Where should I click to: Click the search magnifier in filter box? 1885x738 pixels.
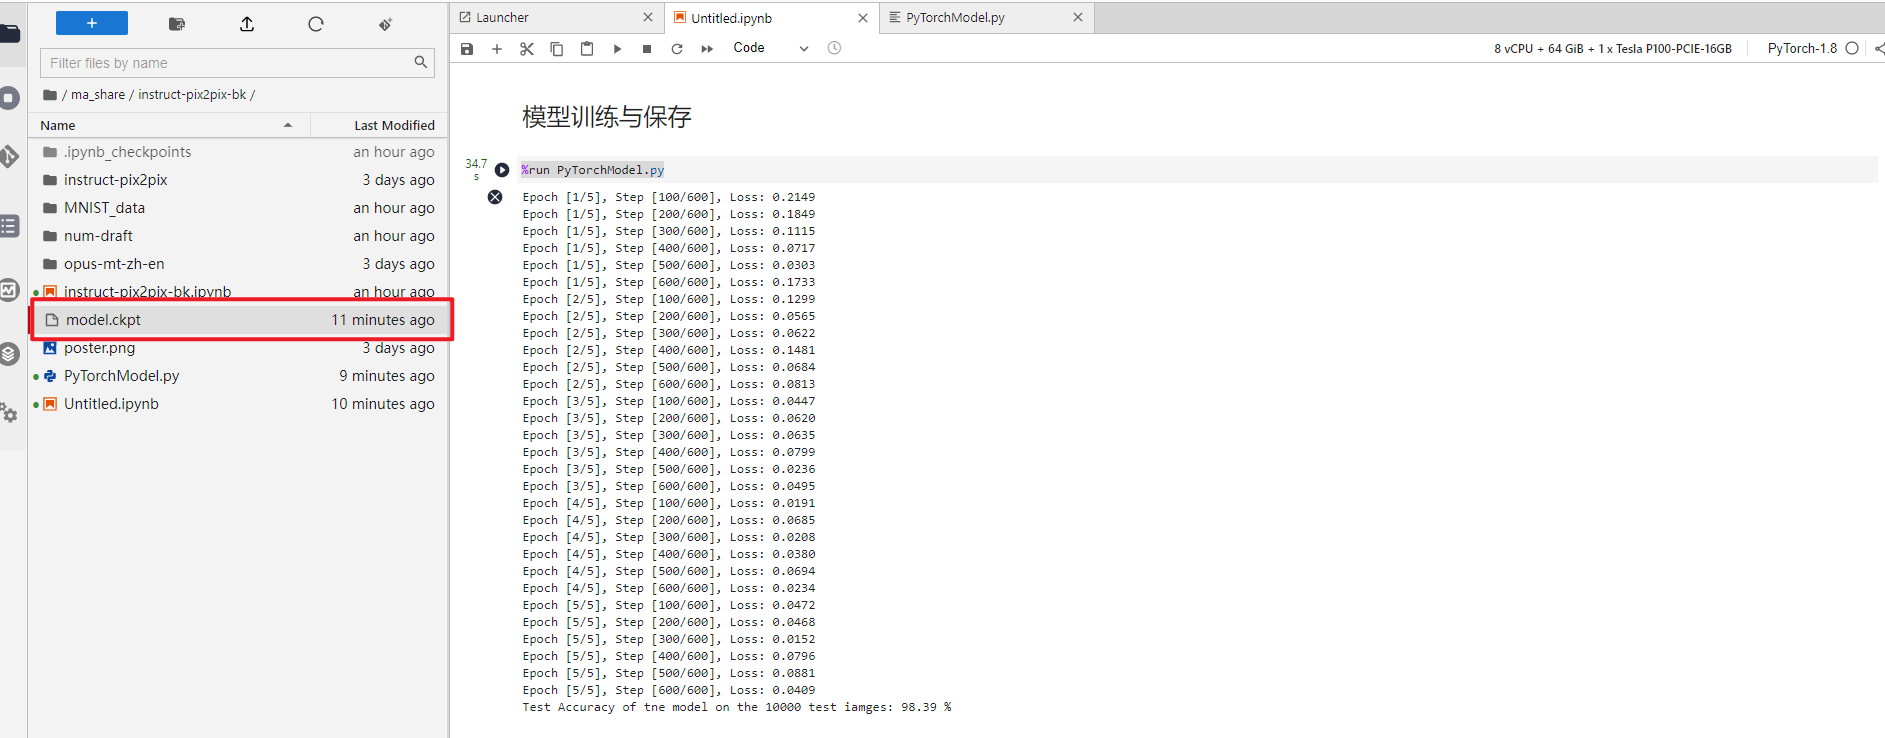pyautogui.click(x=421, y=62)
